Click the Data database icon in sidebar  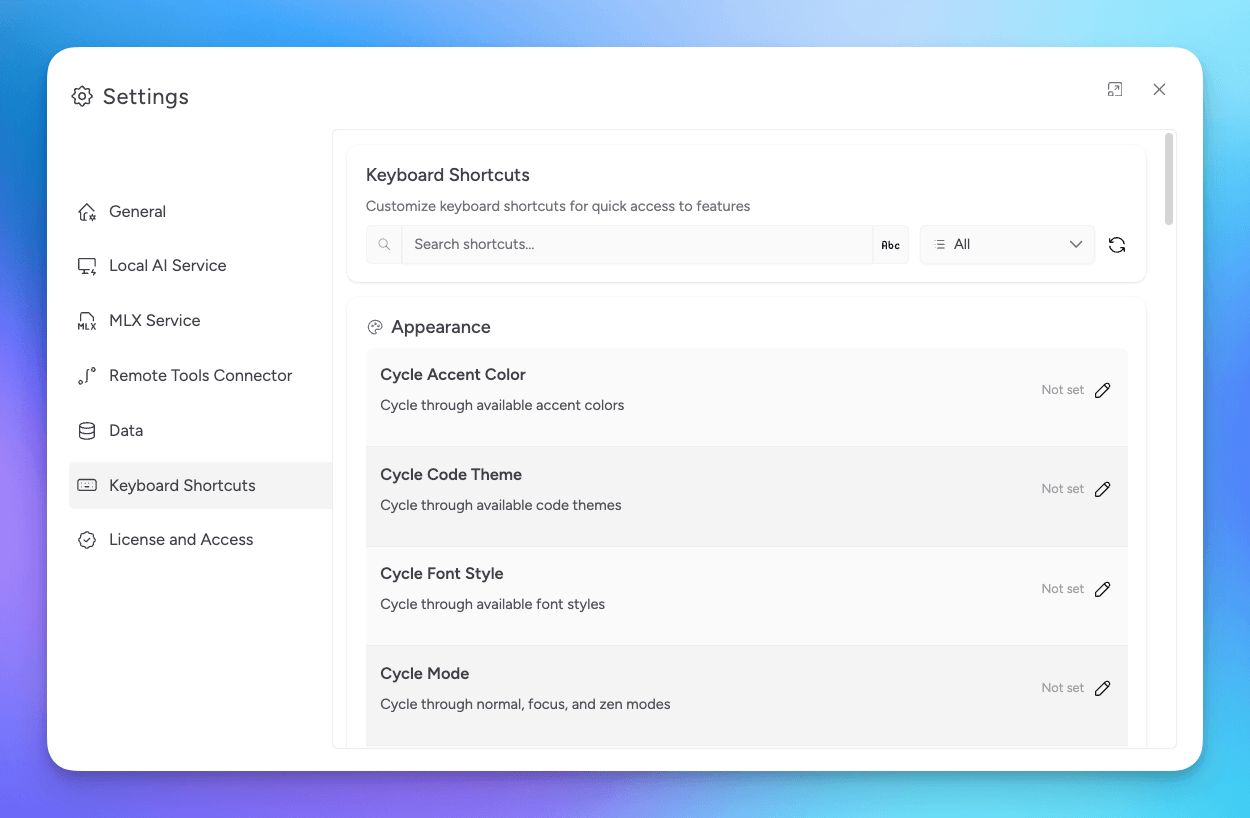click(87, 430)
